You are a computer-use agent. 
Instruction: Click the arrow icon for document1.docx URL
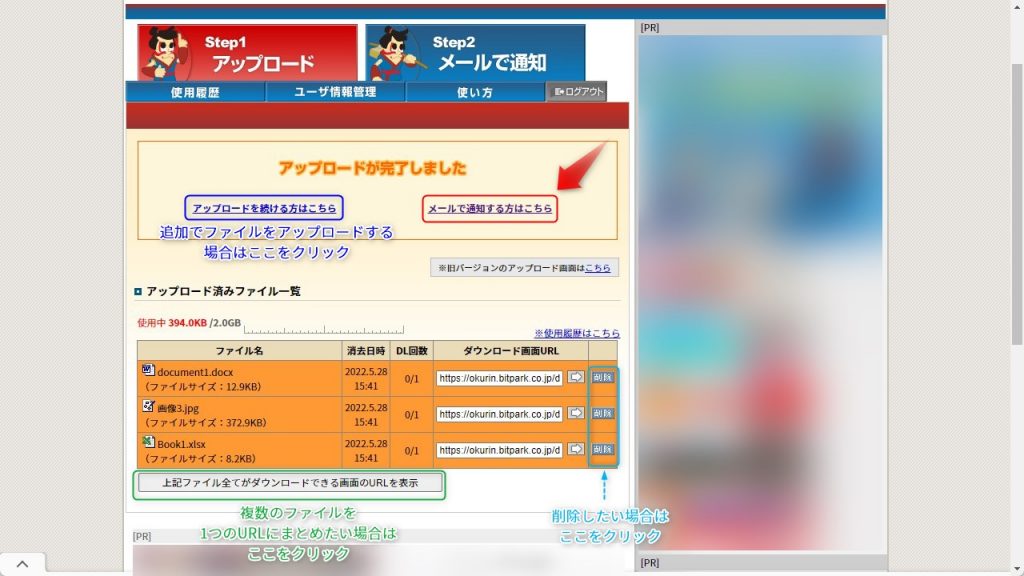coord(575,377)
